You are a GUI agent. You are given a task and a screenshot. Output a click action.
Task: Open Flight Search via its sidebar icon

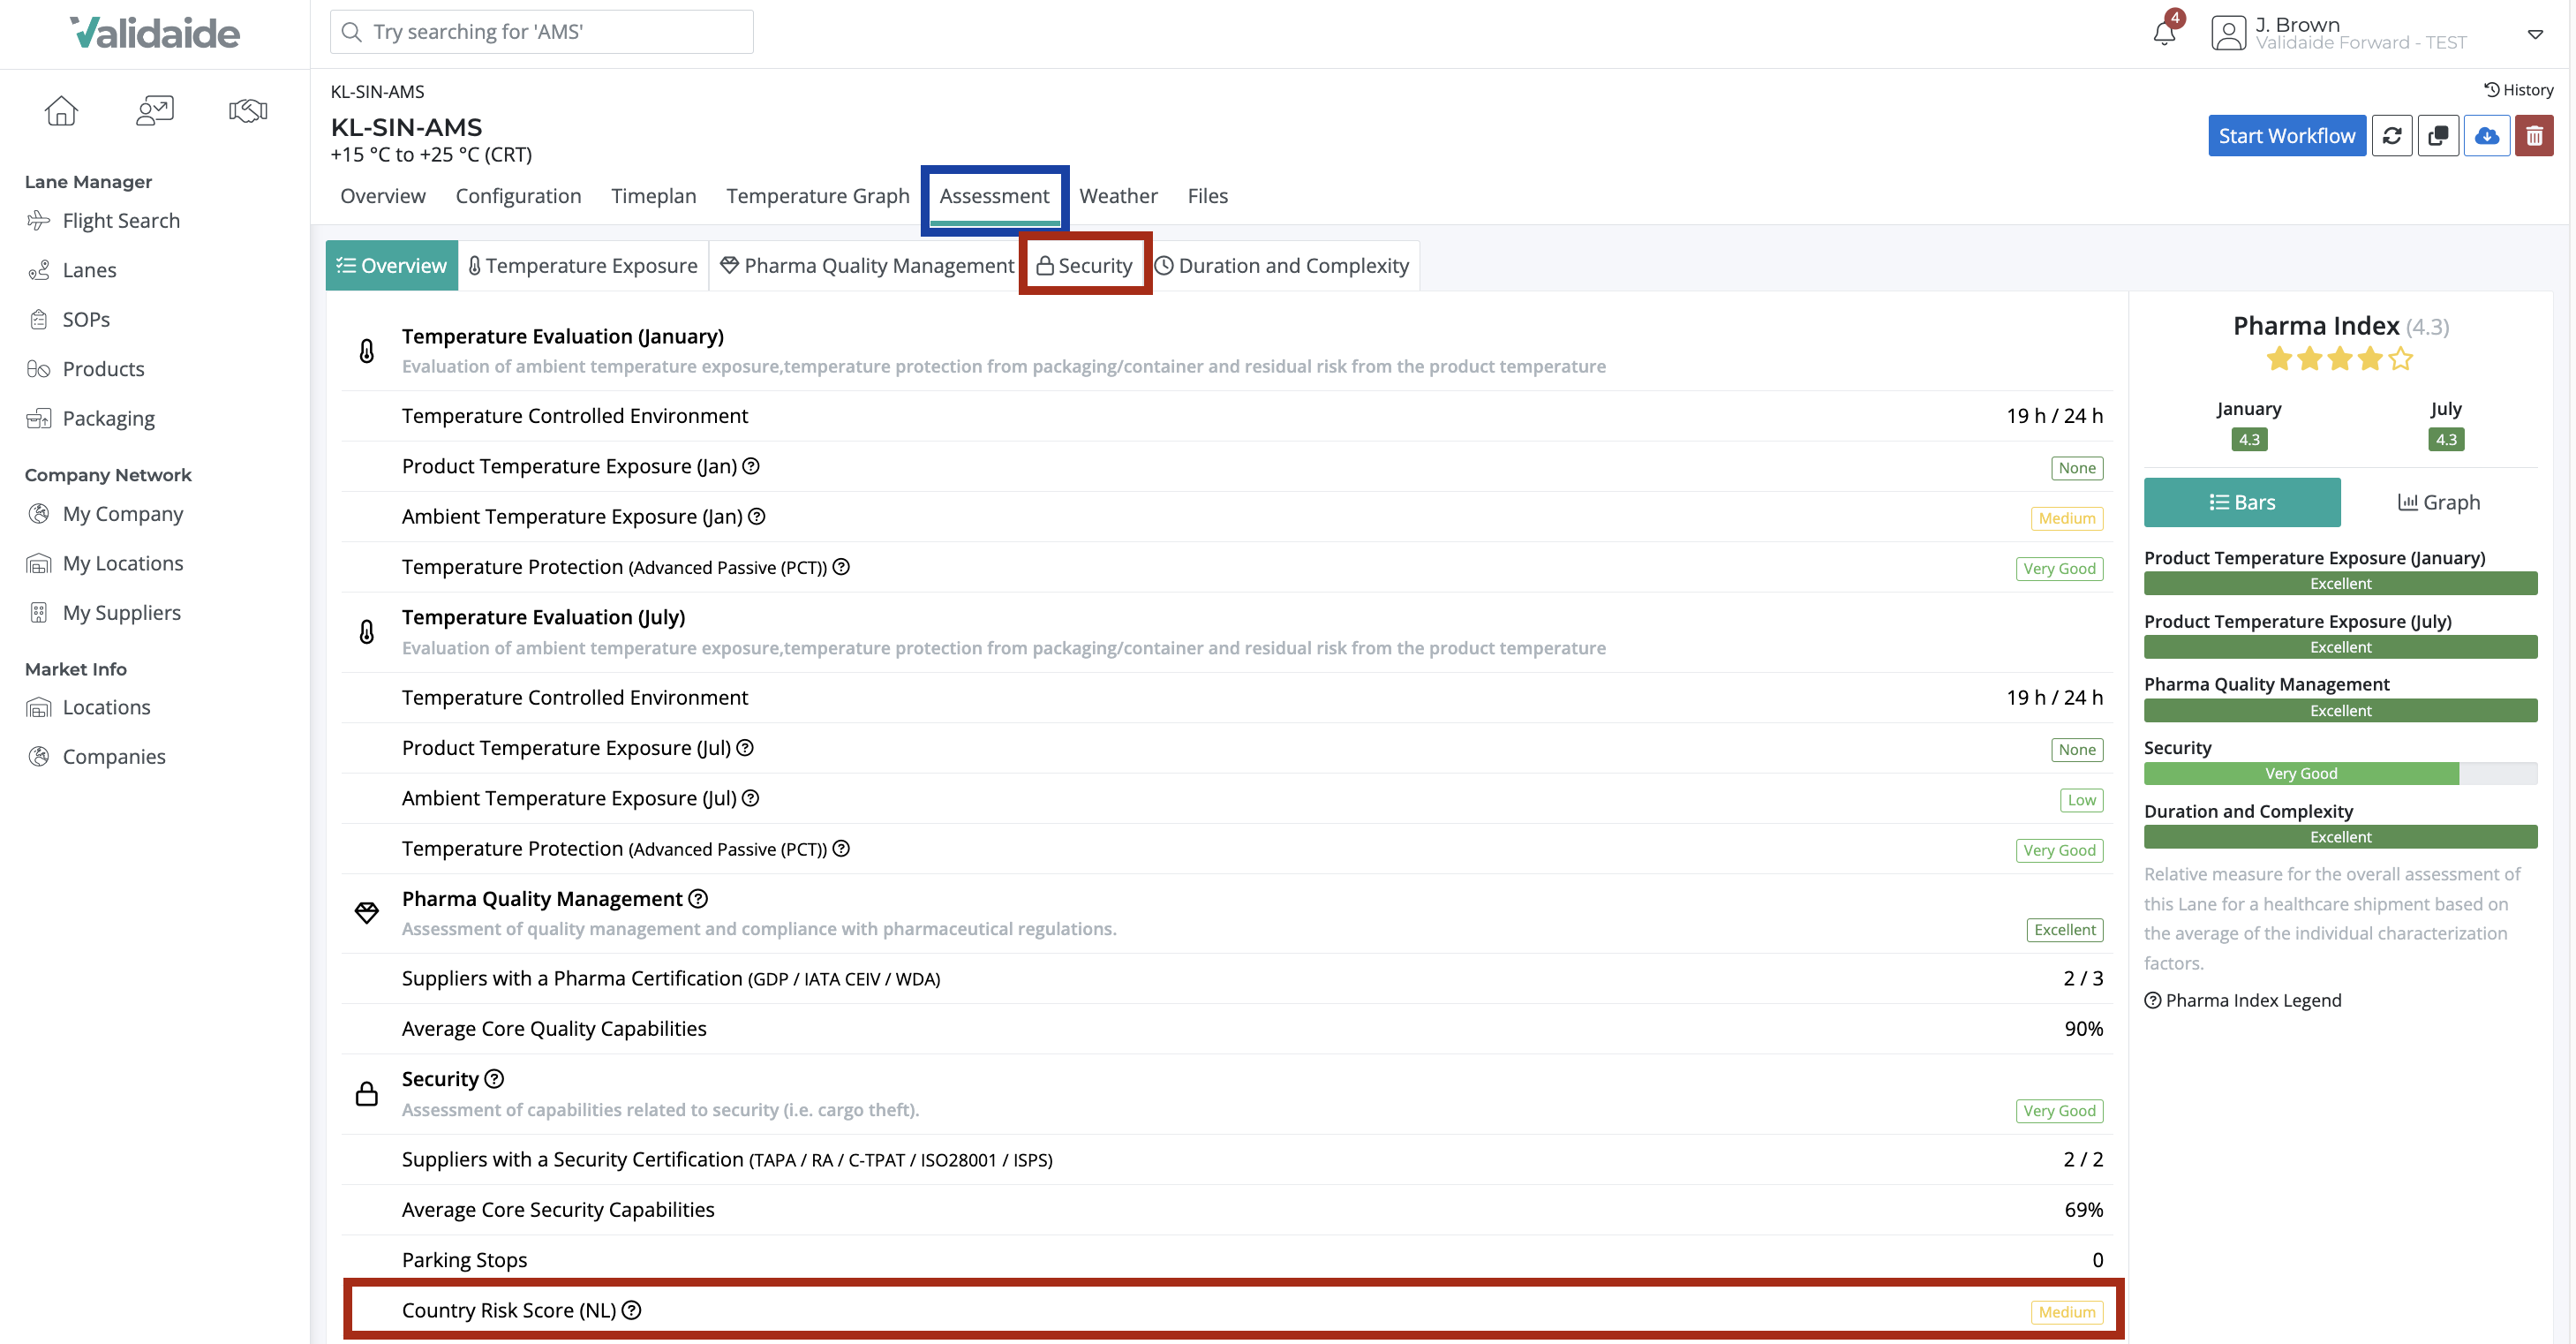click(x=38, y=220)
